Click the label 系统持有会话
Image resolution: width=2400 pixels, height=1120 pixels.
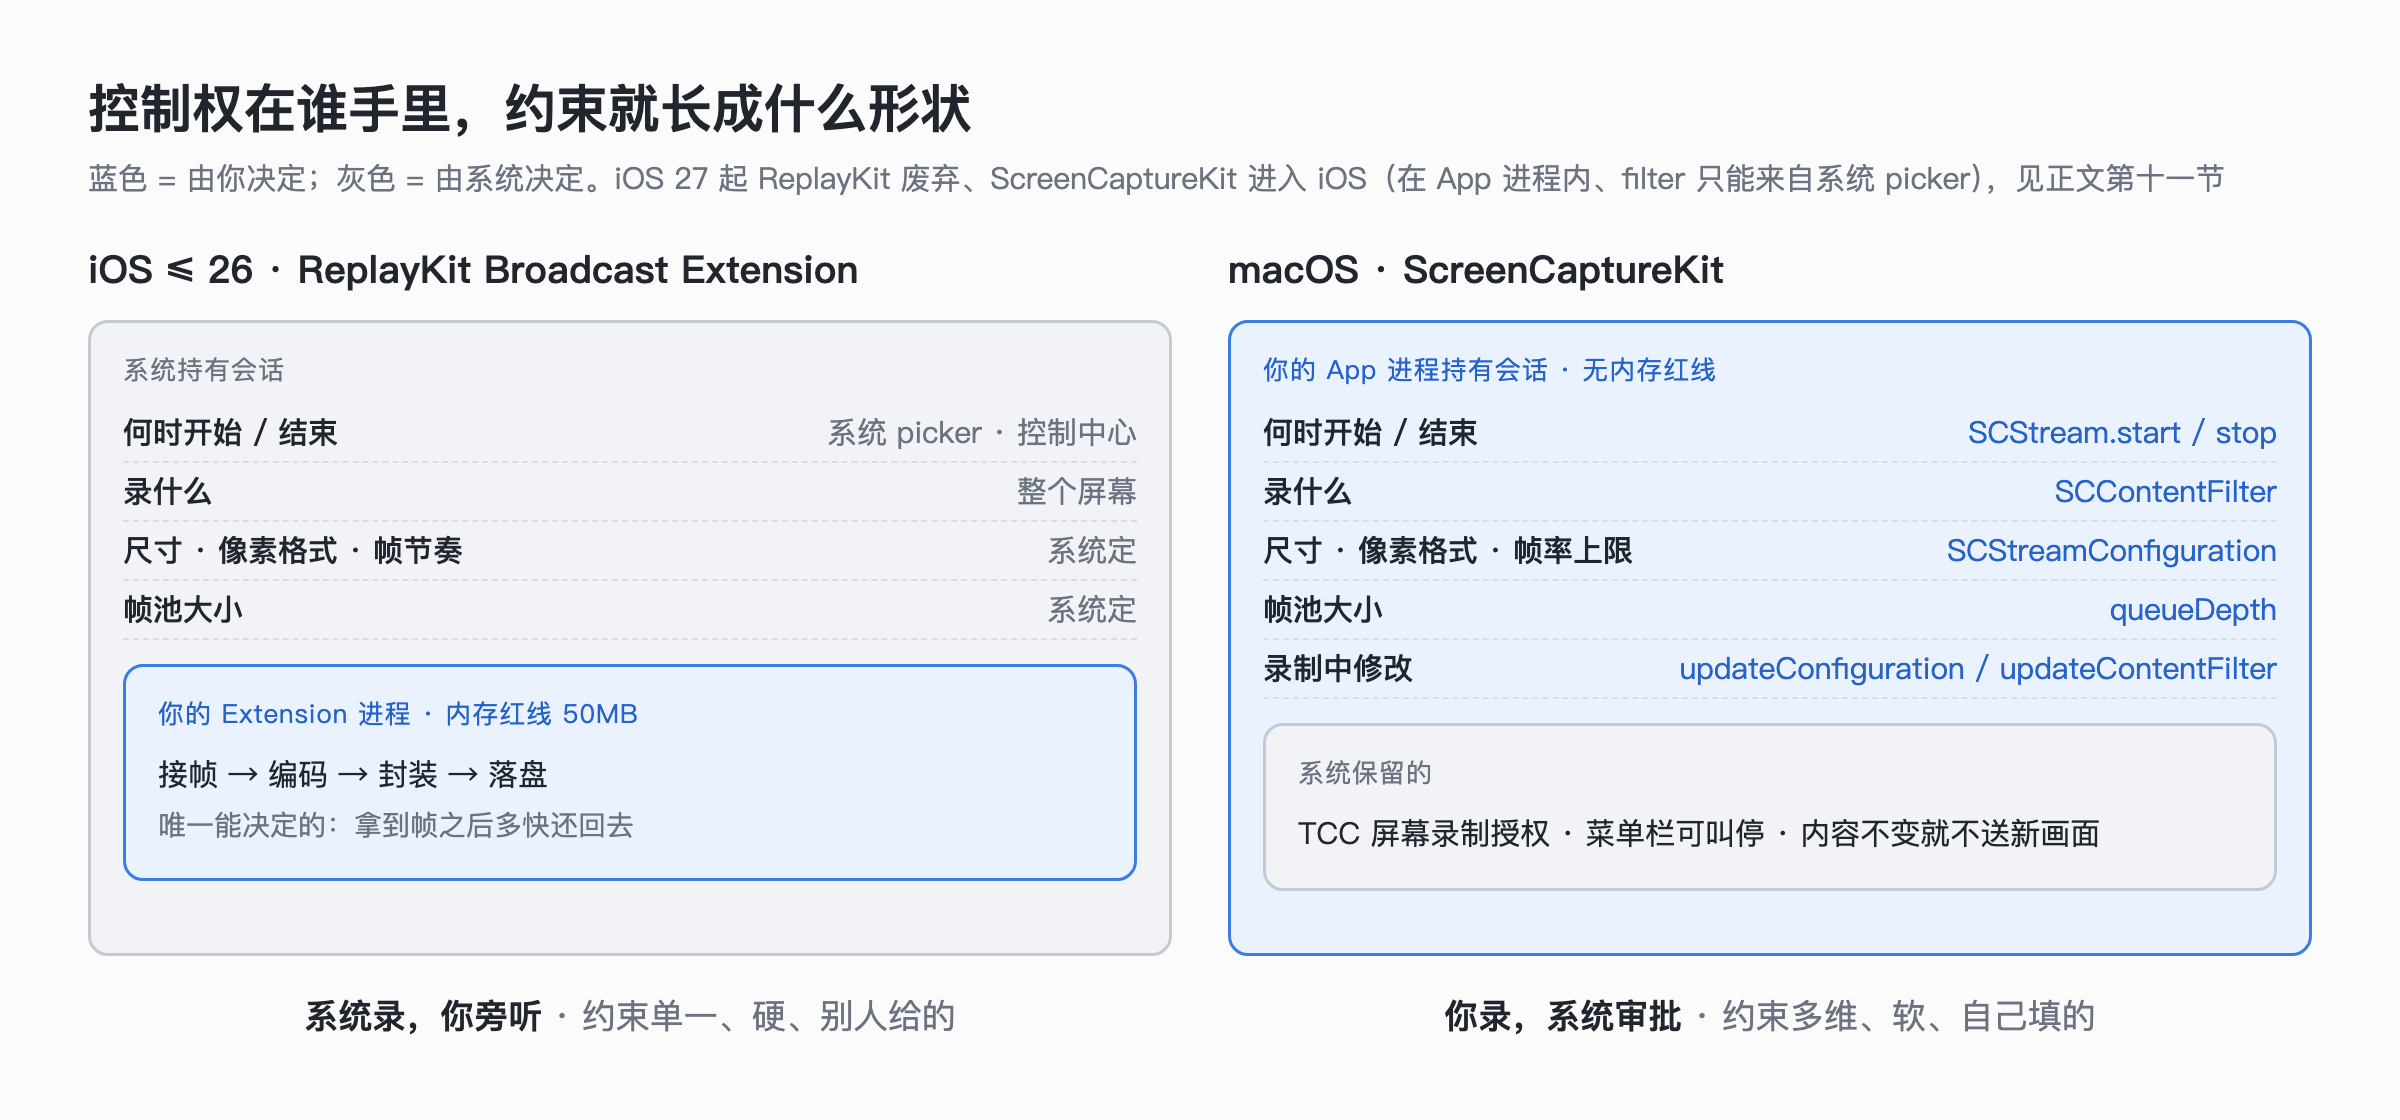coord(204,370)
